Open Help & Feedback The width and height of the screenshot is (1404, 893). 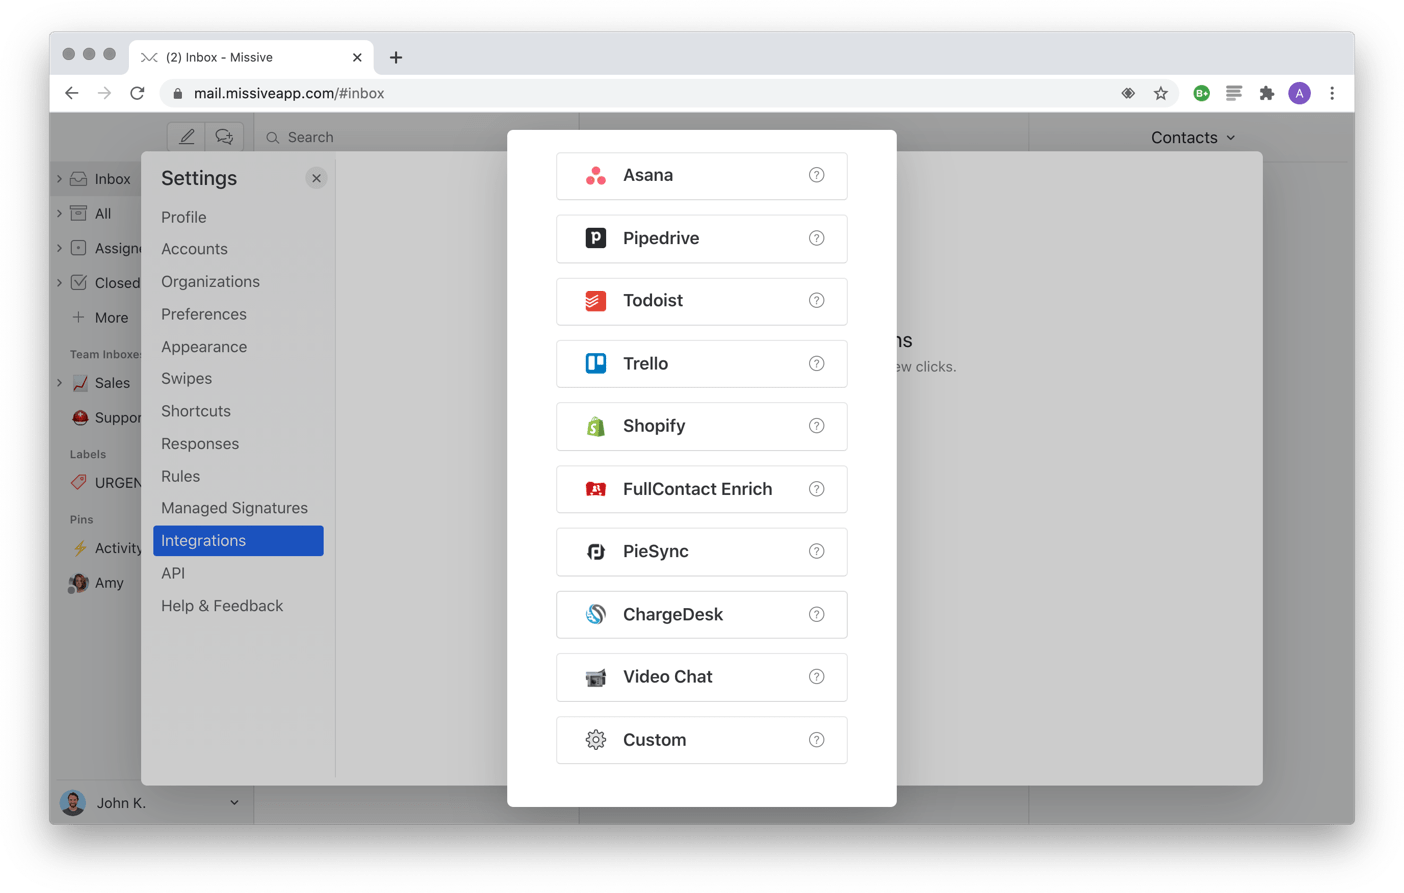221,606
